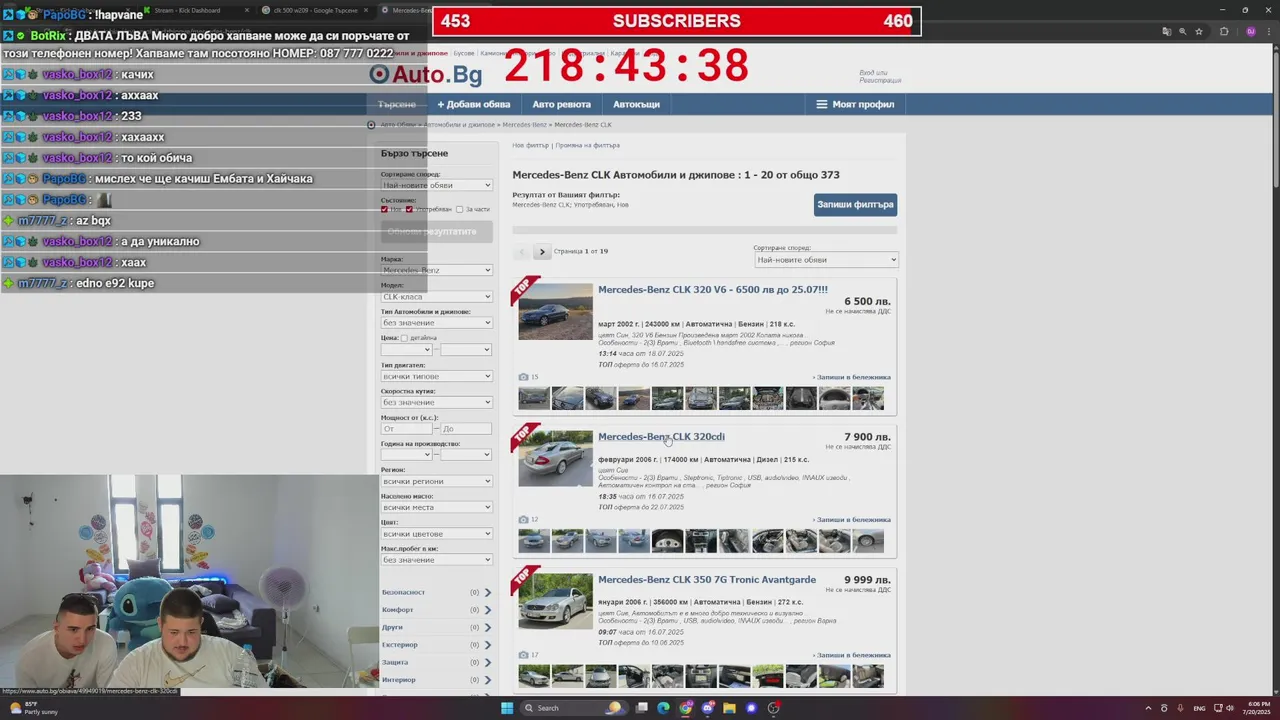Expand the Екстериор filter section
This screenshot has height=720, width=1280.
(436, 645)
